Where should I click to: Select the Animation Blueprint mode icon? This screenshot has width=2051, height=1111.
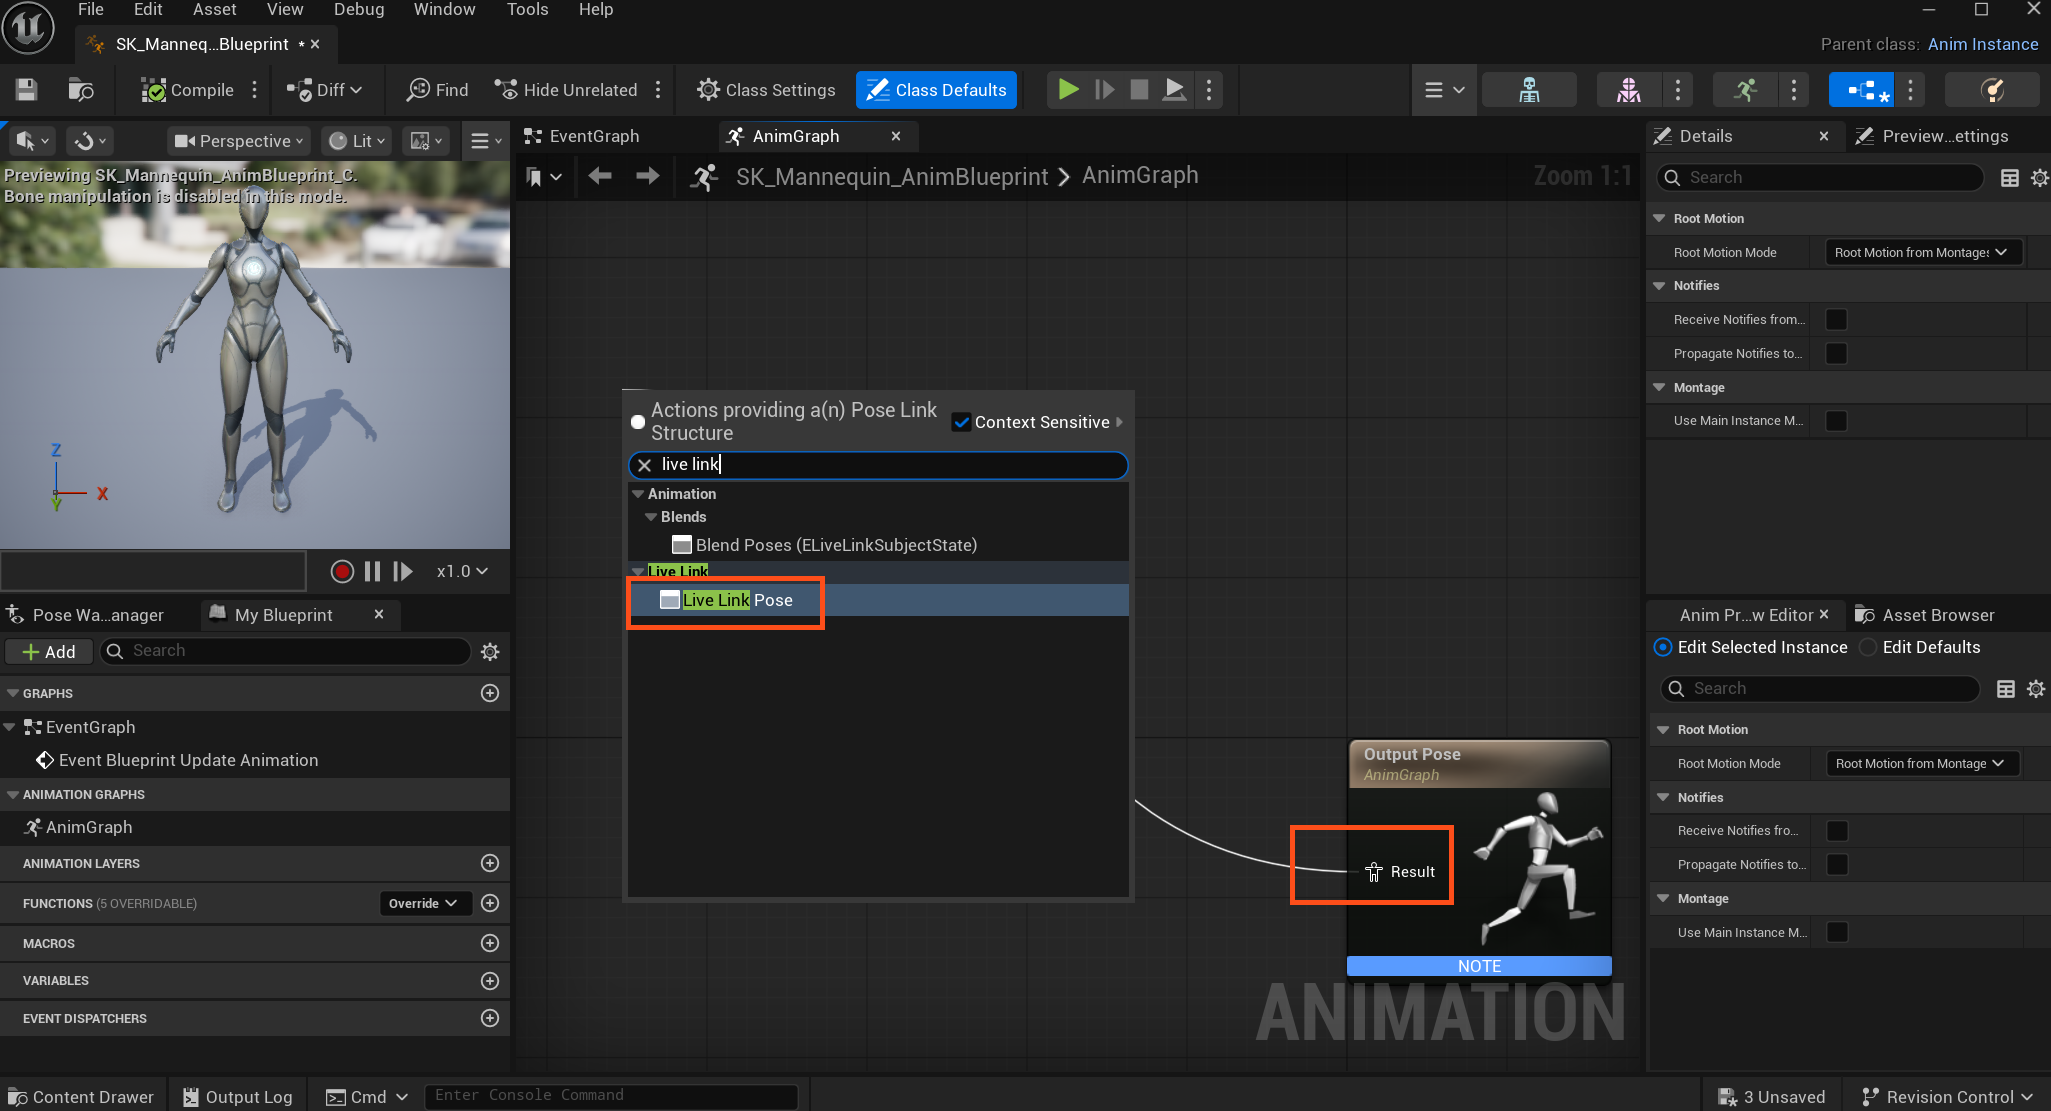pyautogui.click(x=1862, y=90)
